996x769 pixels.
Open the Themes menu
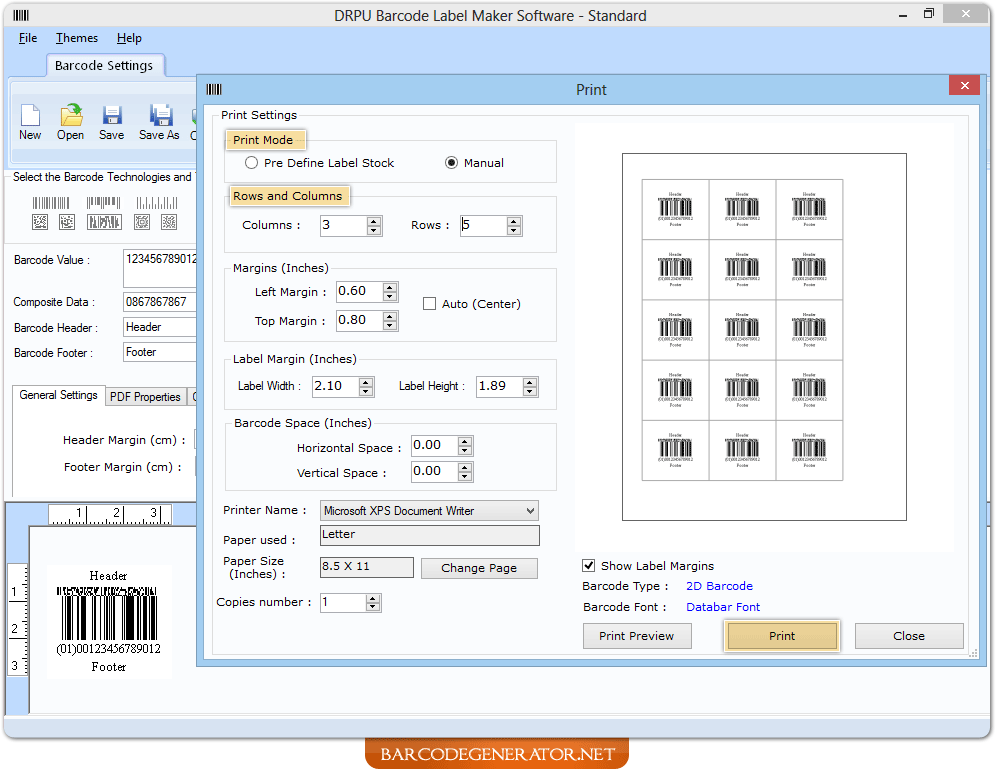[x=76, y=38]
